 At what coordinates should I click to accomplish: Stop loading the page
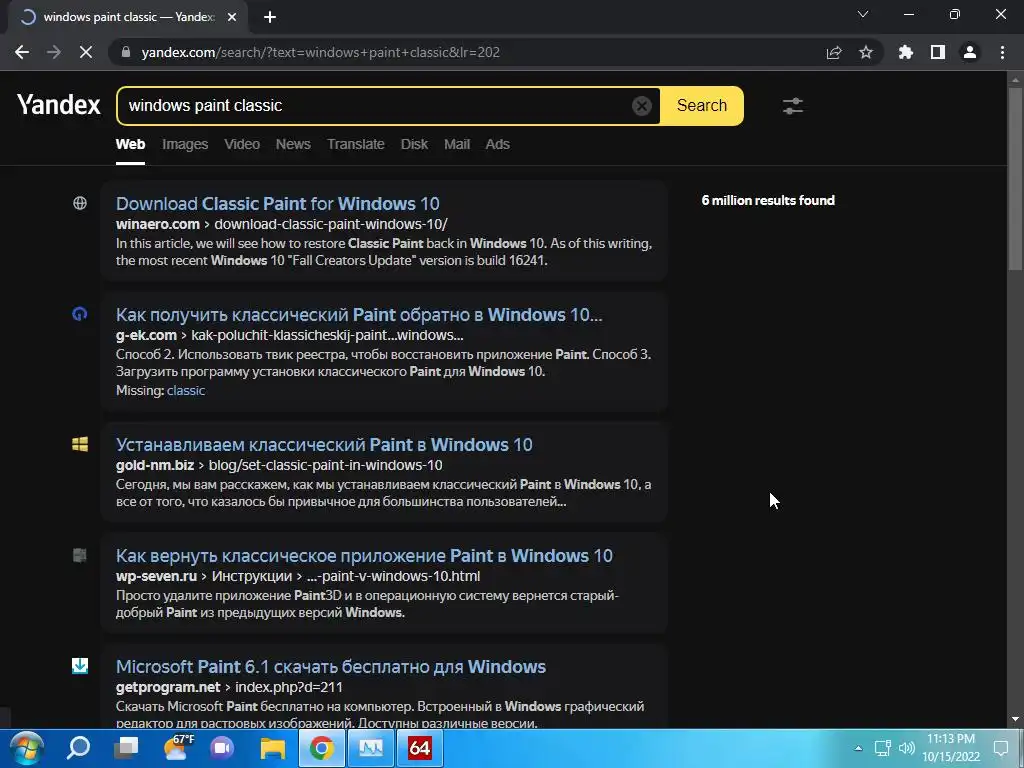tap(86, 52)
